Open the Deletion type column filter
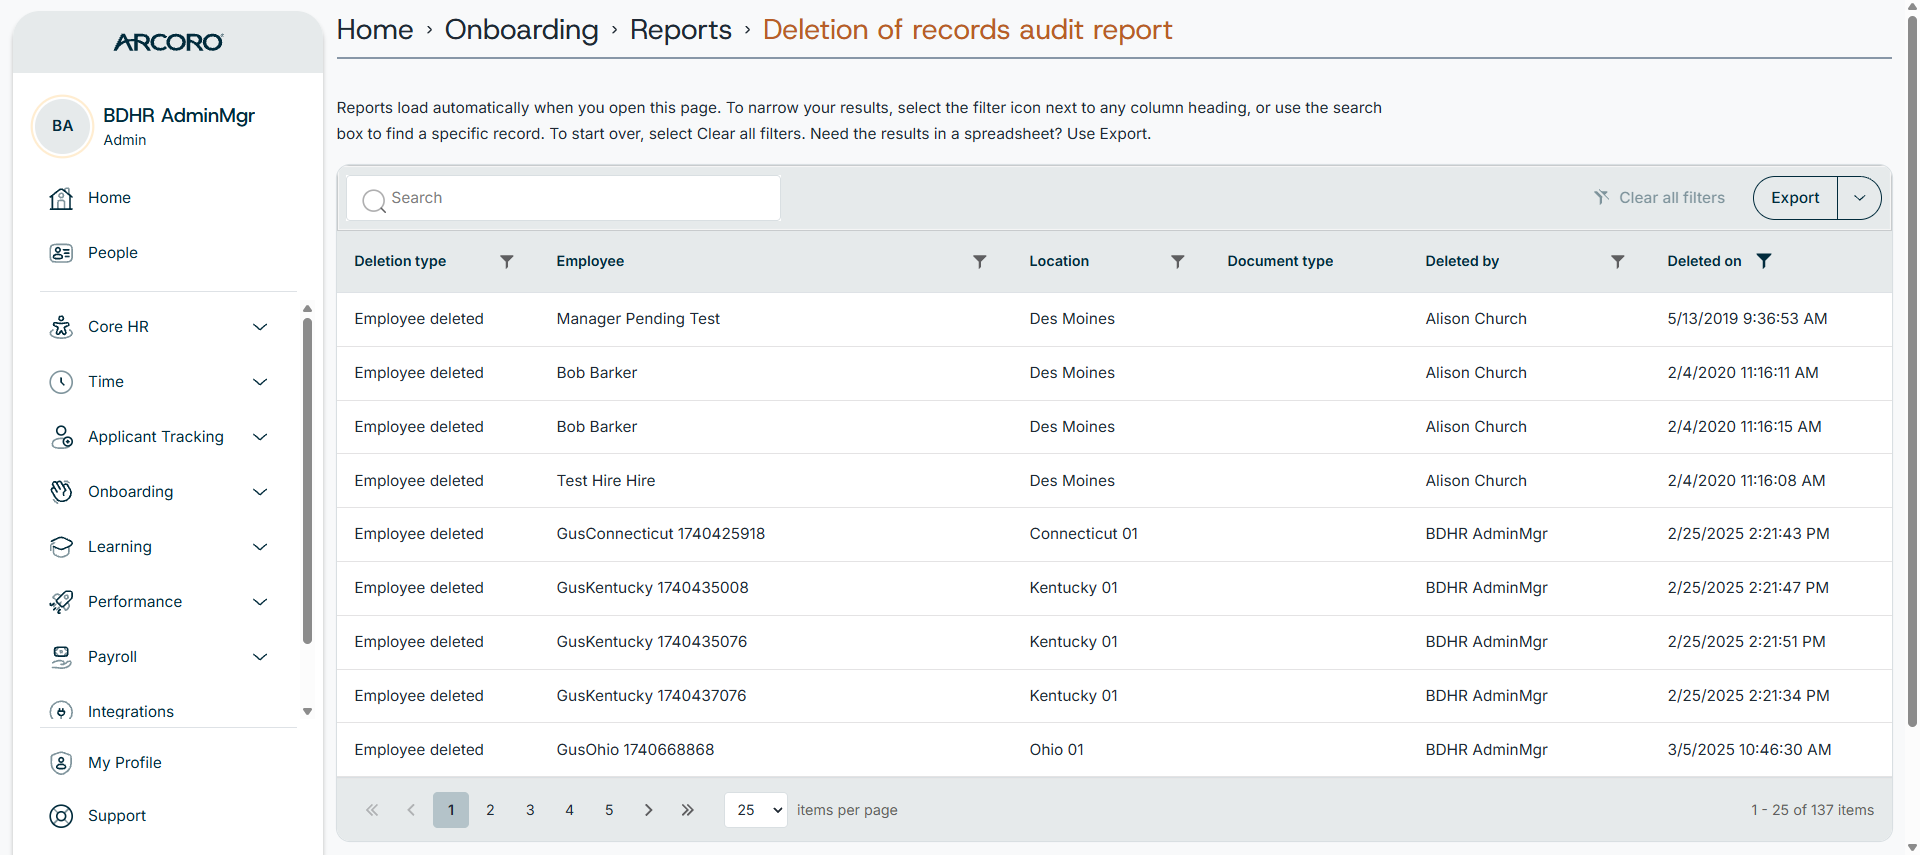The height and width of the screenshot is (855, 1920). pyautogui.click(x=507, y=261)
